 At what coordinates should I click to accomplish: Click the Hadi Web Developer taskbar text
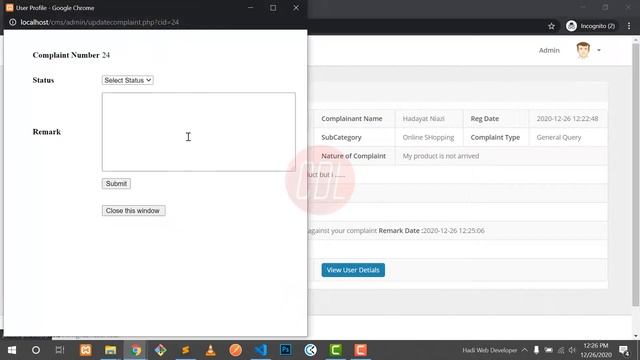coord(489,350)
